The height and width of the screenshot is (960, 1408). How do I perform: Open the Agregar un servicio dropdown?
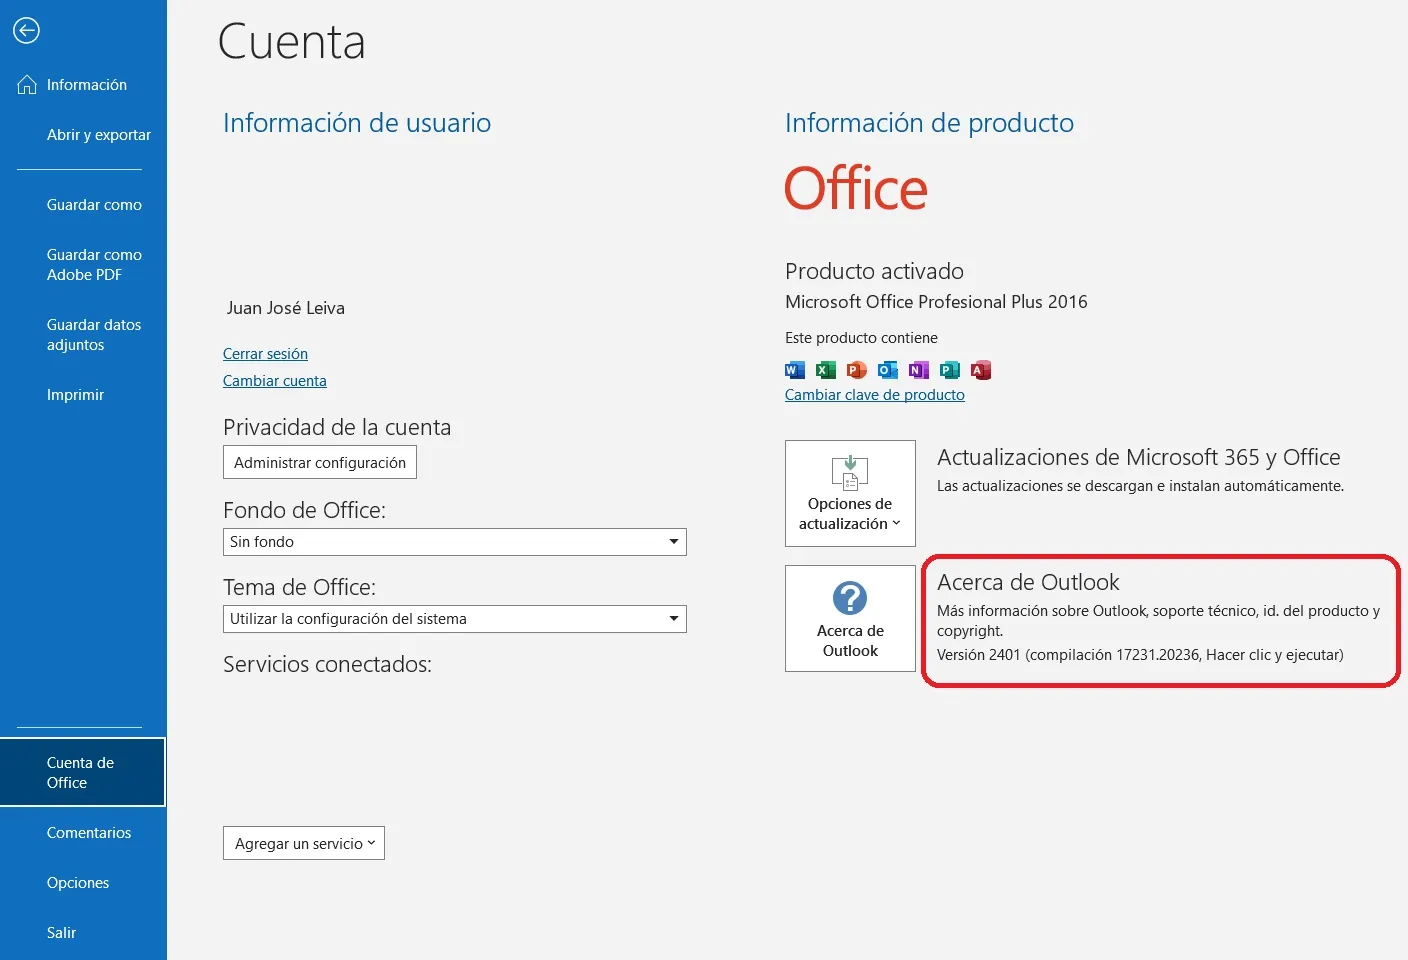(x=304, y=843)
